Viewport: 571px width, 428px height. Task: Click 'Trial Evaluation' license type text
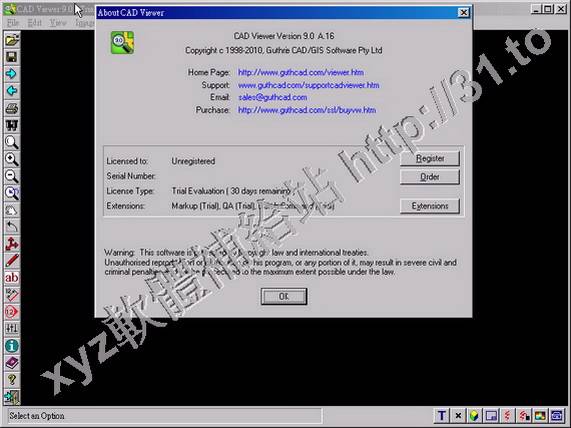pos(198,191)
